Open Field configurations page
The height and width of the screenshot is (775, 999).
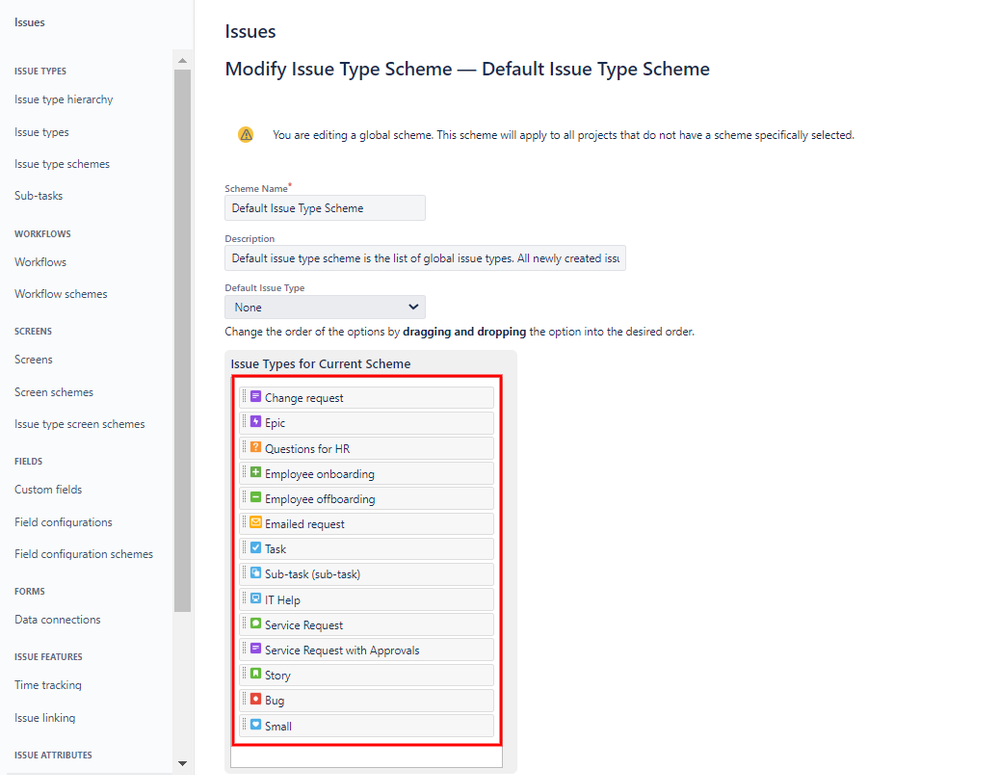coord(63,522)
